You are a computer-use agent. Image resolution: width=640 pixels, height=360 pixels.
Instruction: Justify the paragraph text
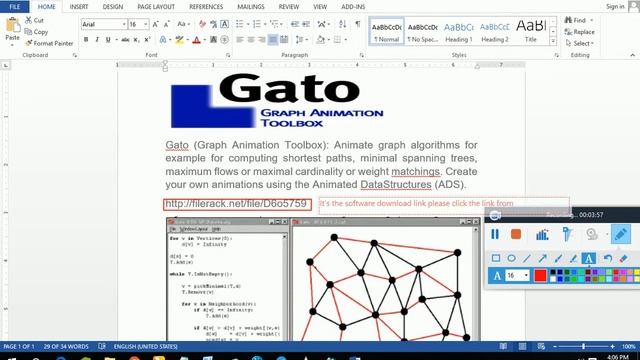coord(273,40)
